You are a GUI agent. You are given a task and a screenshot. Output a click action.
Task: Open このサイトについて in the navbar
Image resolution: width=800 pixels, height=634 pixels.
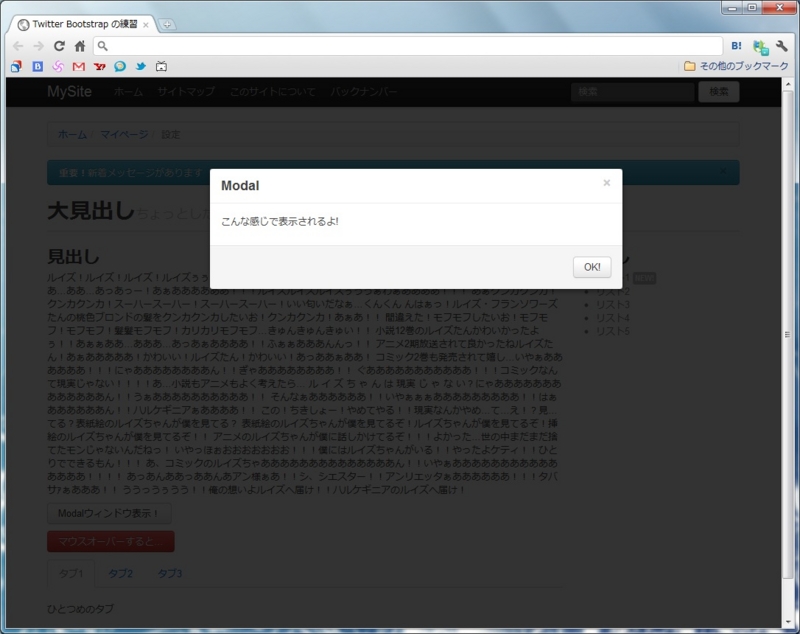(x=272, y=92)
